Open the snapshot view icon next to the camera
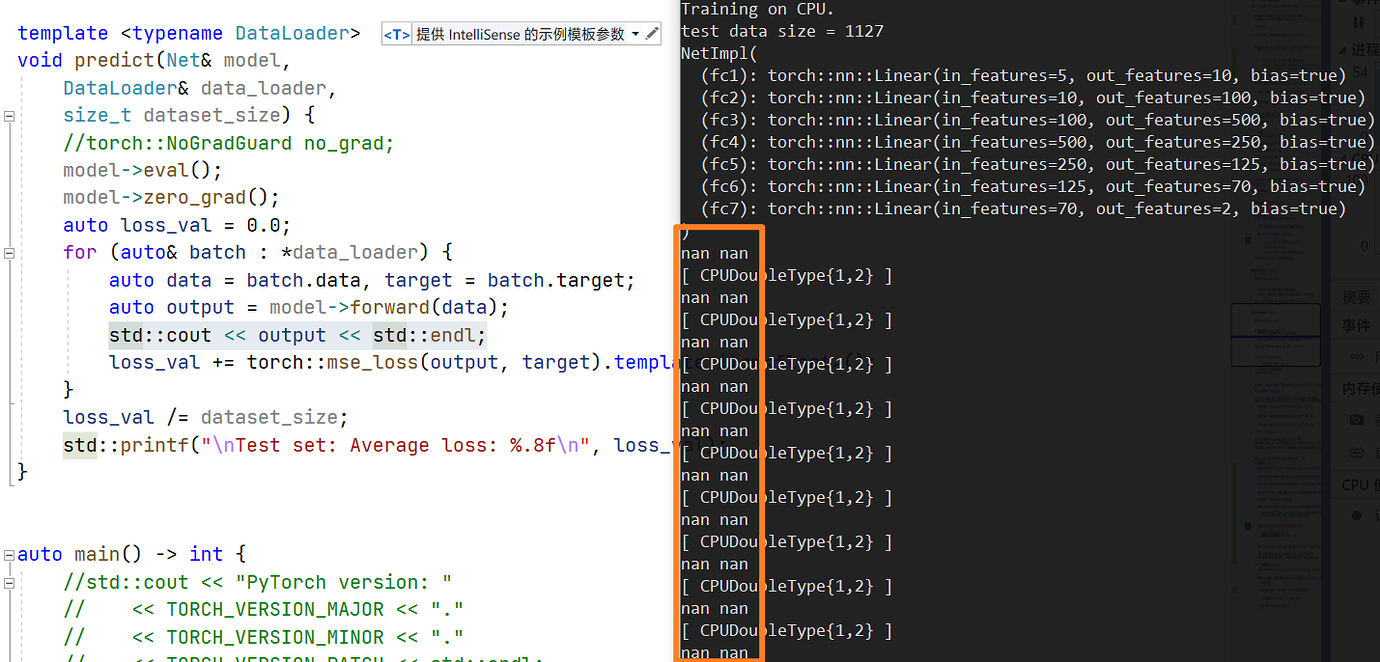The image size is (1380, 662). click(1356, 453)
